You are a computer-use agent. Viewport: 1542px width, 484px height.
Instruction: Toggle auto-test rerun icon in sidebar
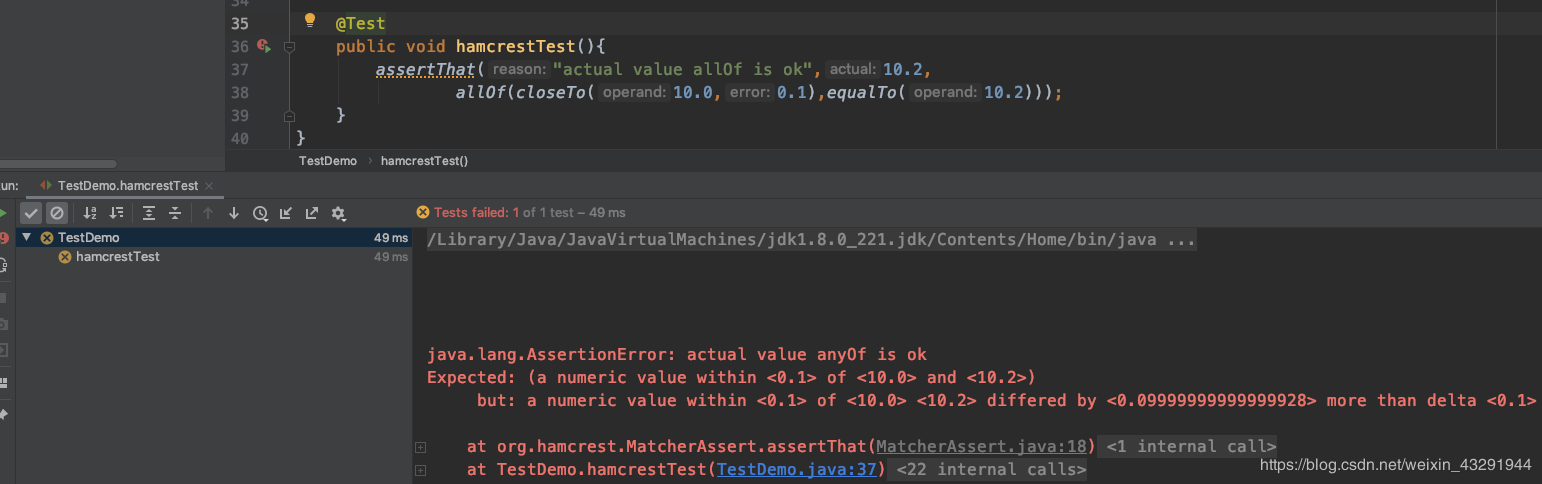[3, 265]
